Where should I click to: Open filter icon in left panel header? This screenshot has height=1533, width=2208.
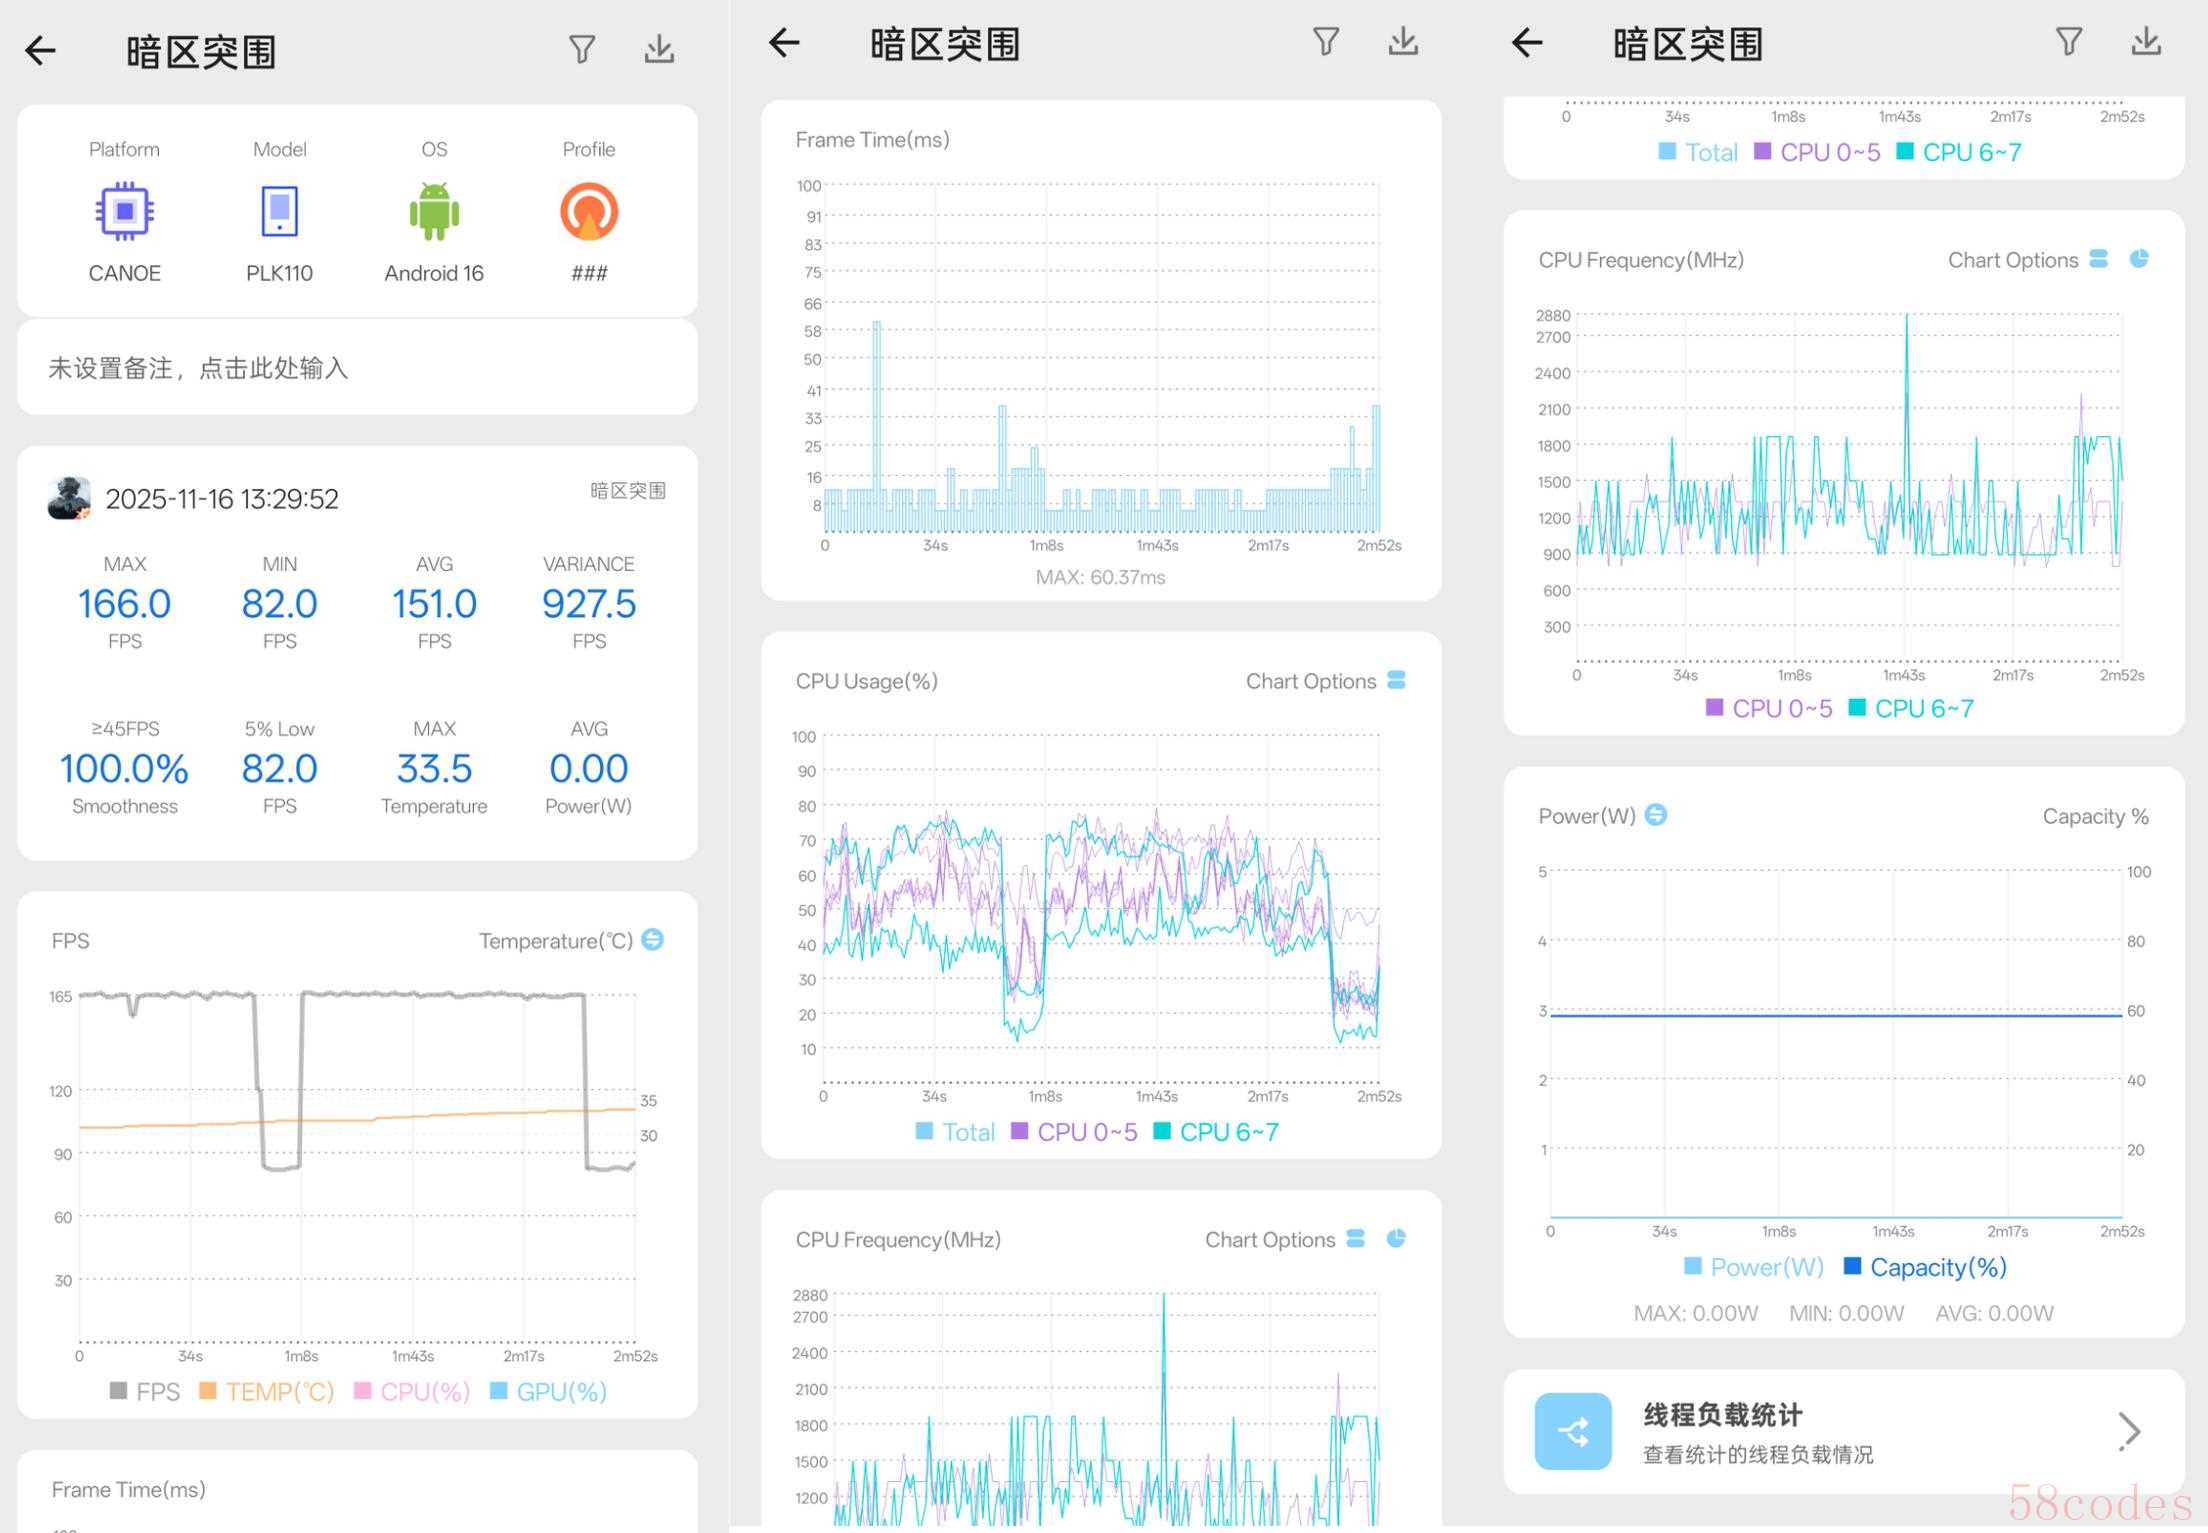[582, 49]
